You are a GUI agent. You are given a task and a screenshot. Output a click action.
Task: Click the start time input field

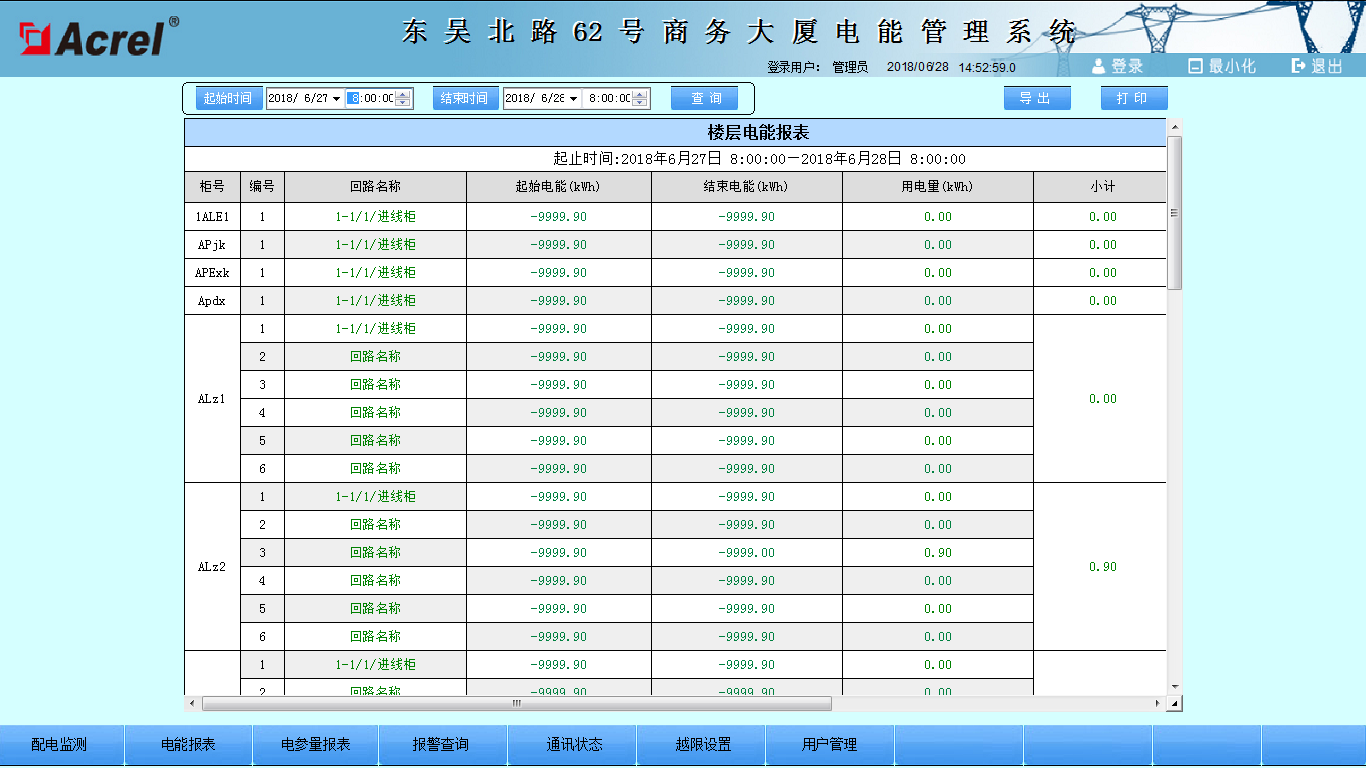tap(372, 99)
